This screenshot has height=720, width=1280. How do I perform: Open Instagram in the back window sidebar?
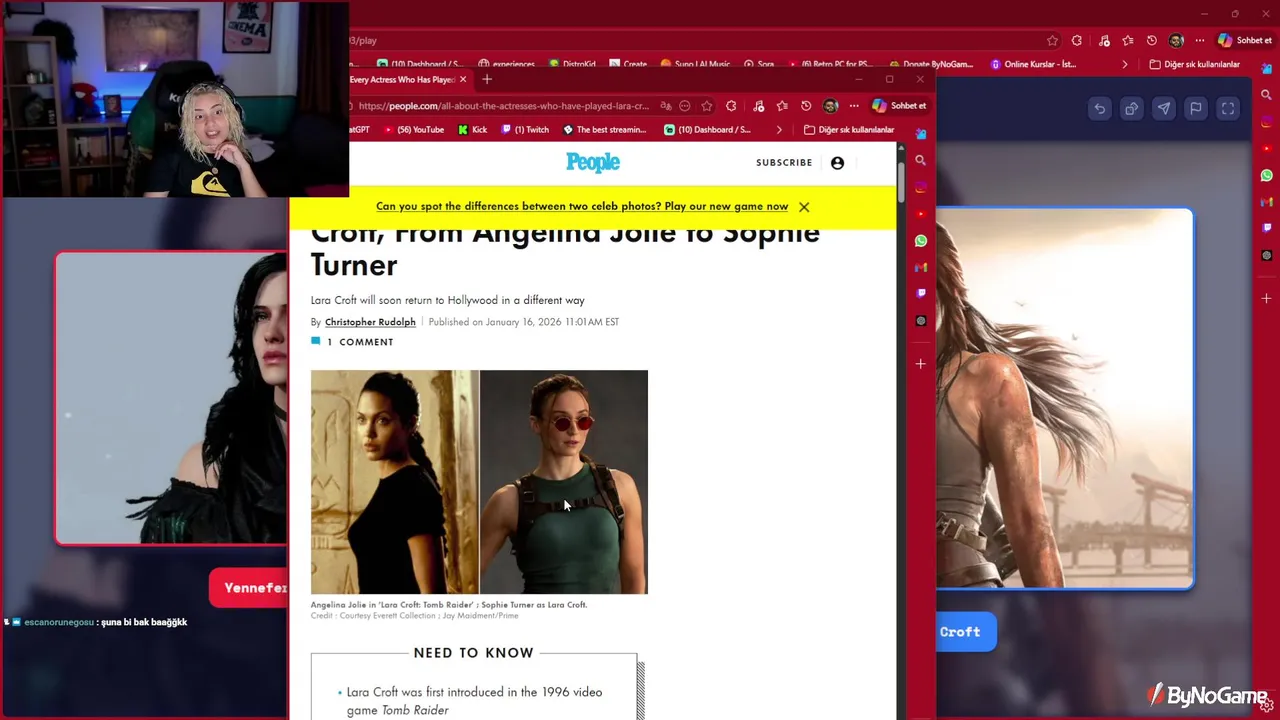1267,122
